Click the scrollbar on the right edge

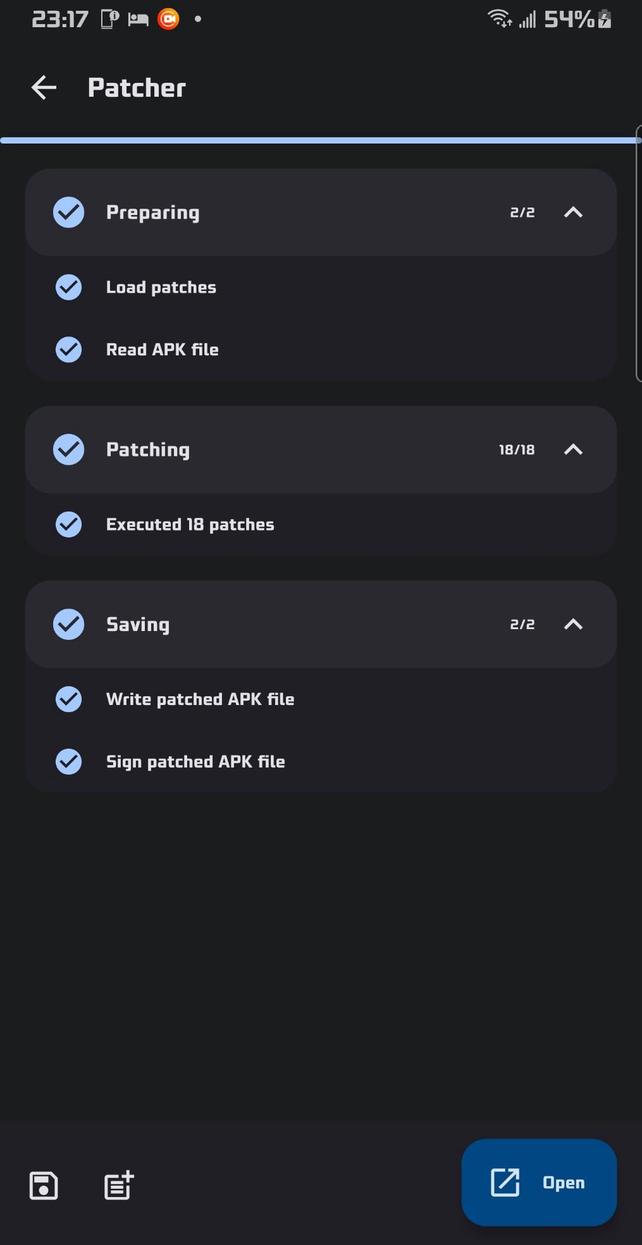tap(638, 260)
